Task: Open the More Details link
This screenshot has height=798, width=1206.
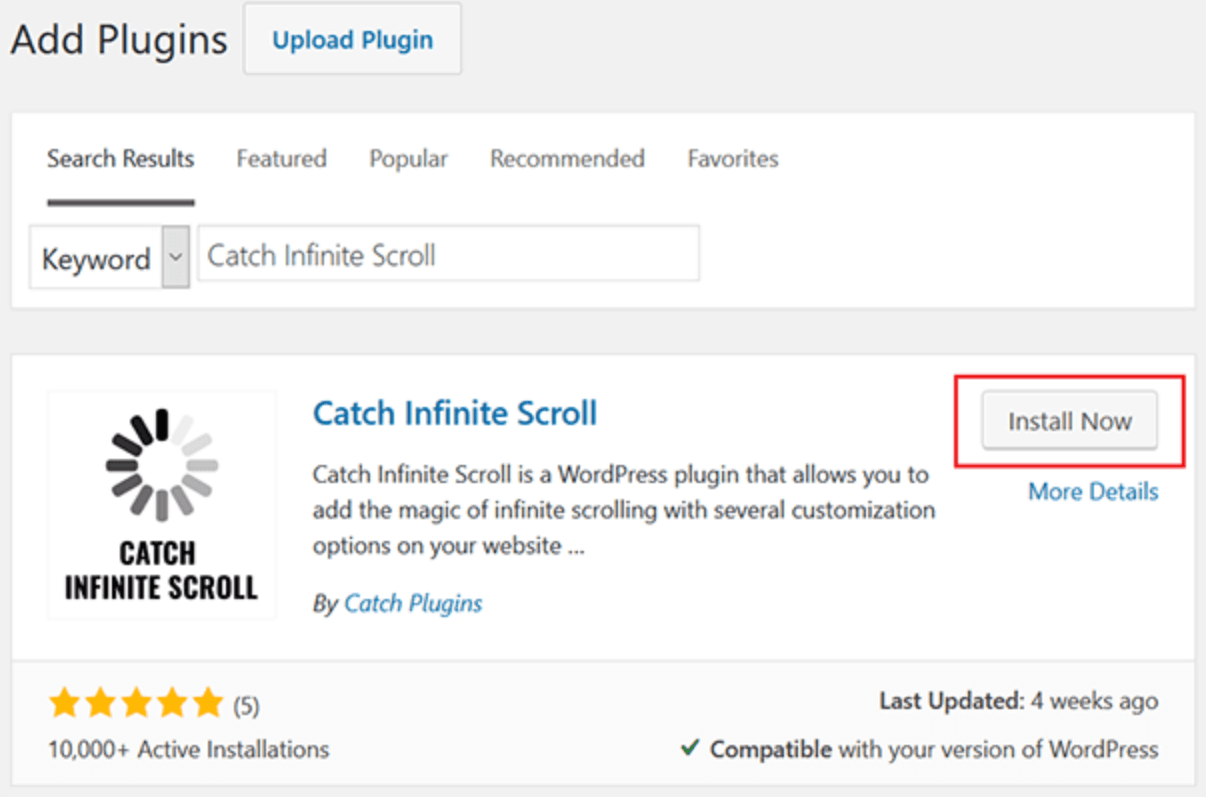Action: click(1093, 492)
